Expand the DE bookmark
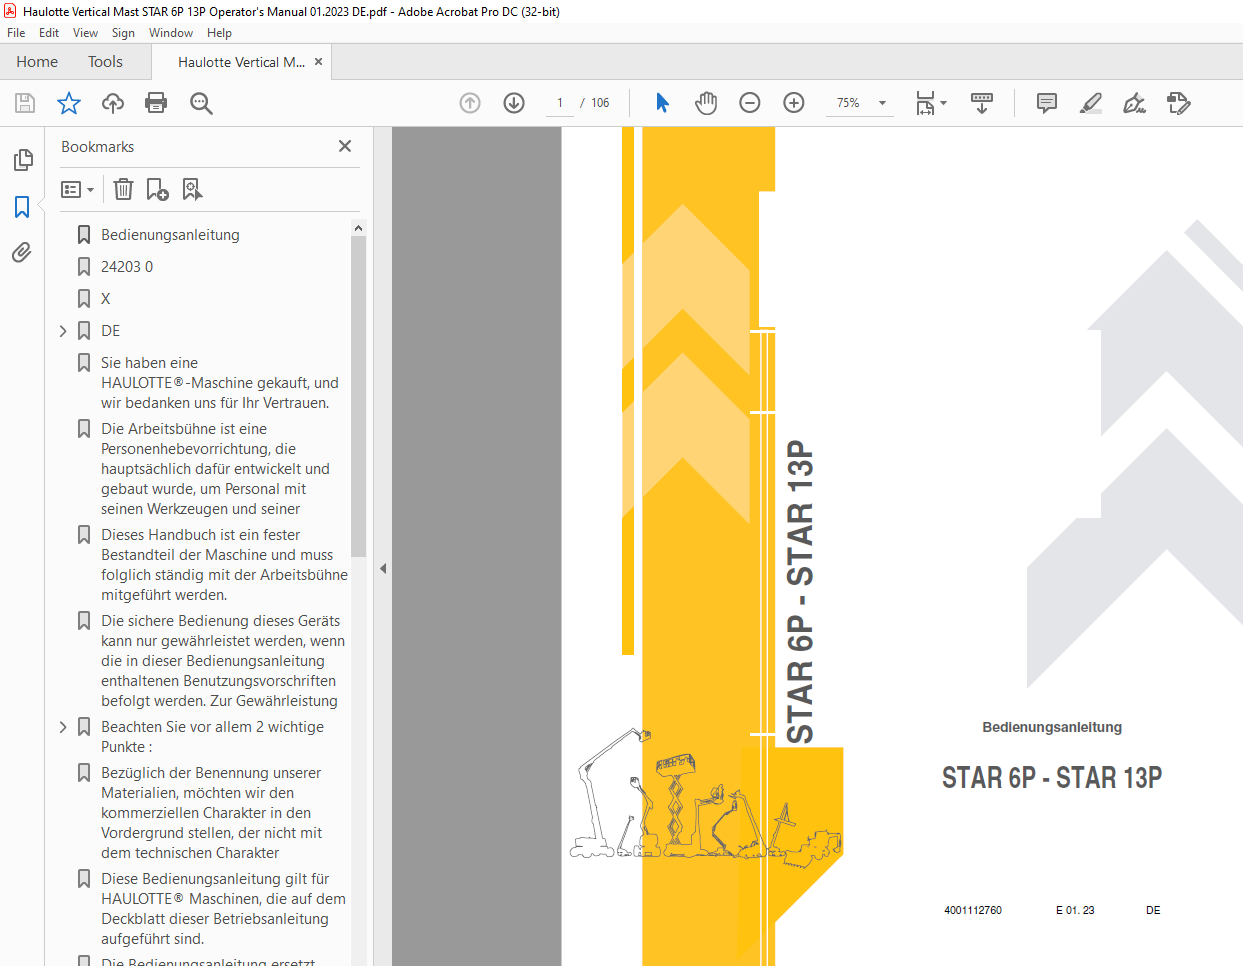The width and height of the screenshot is (1243, 966). 63,331
